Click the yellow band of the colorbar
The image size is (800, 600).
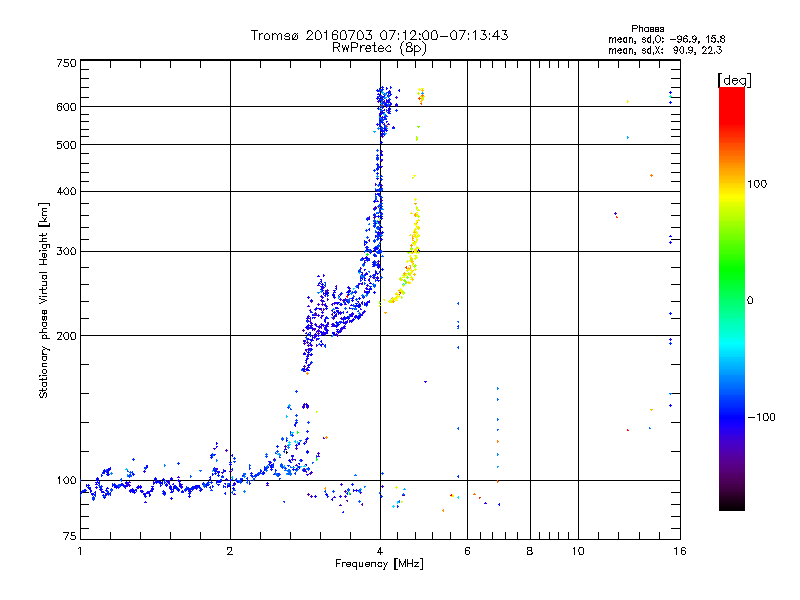732,195
